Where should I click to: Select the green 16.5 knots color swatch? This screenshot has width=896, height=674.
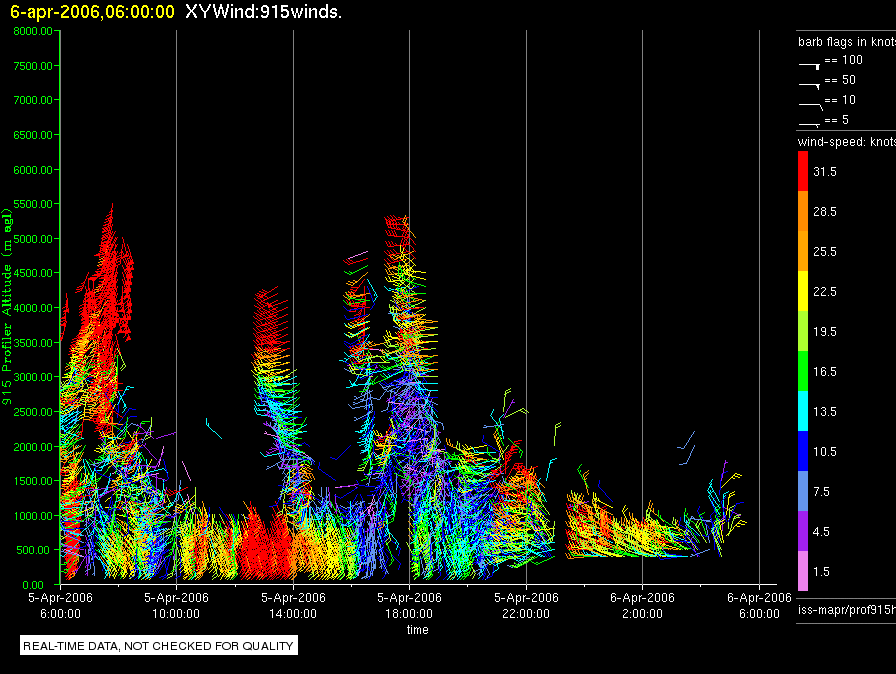(x=802, y=371)
